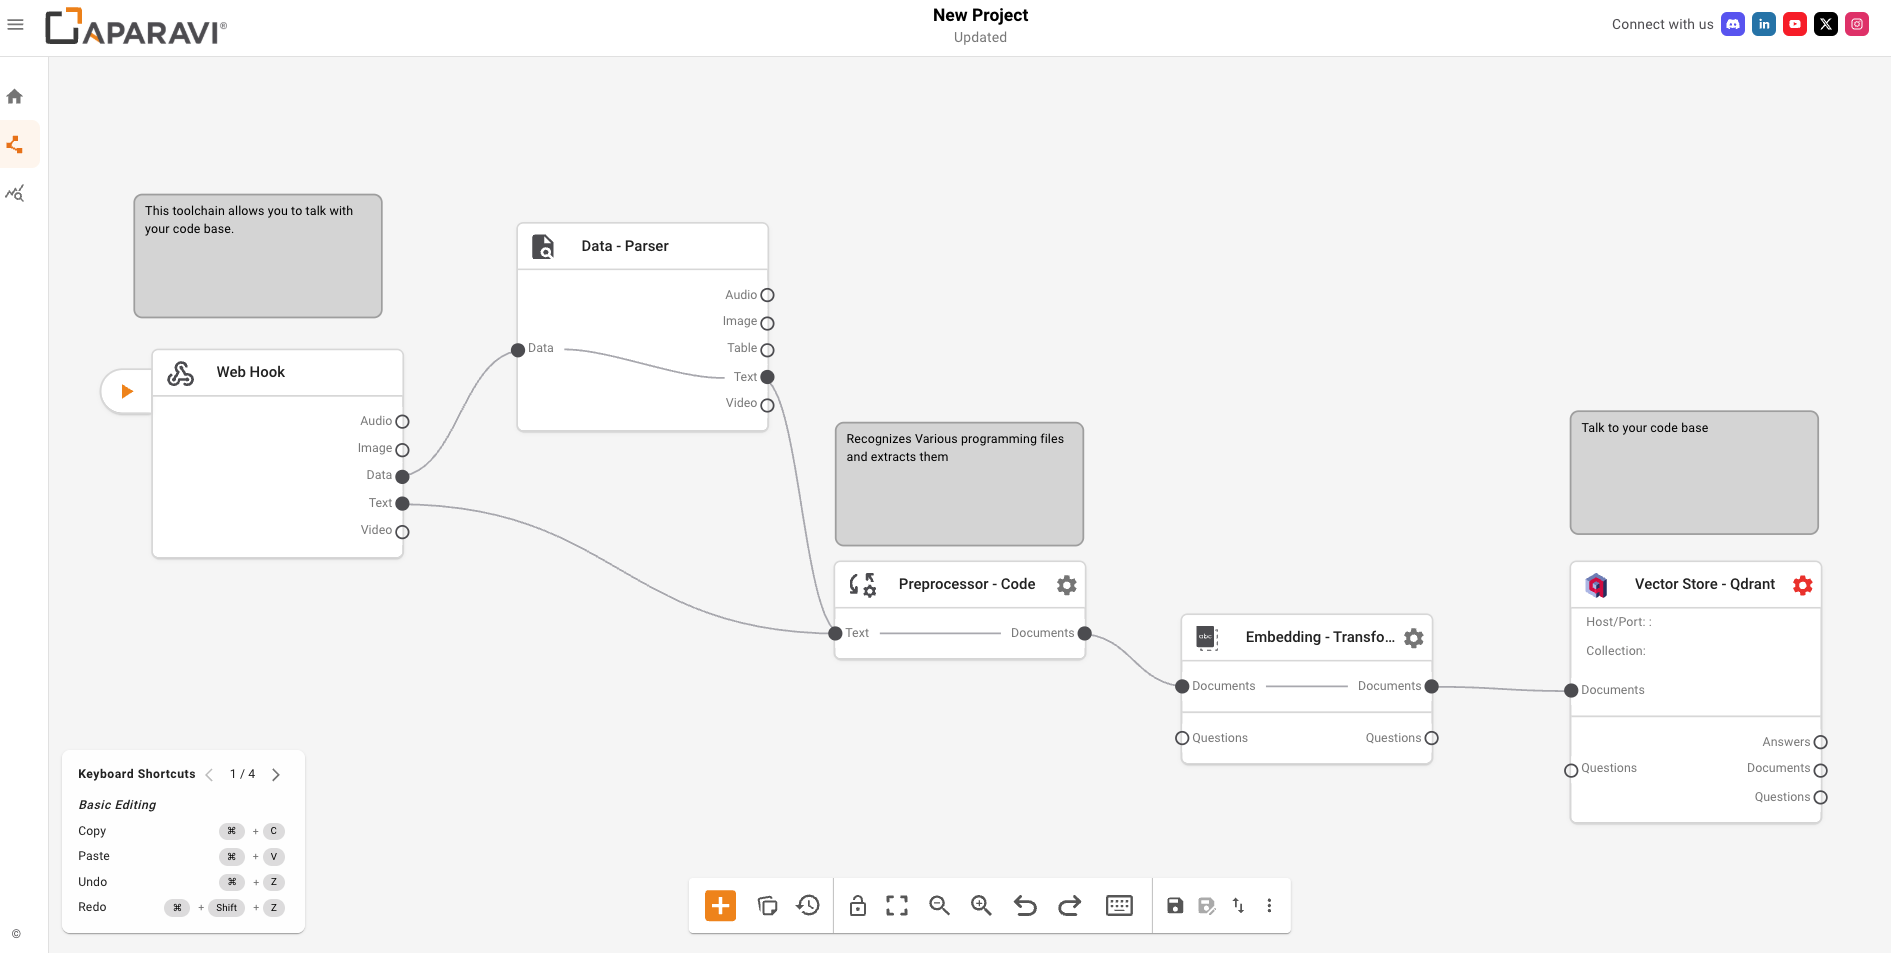Open the hamburger menu
Screen dimensions: 1891x953
[x=15, y=25]
